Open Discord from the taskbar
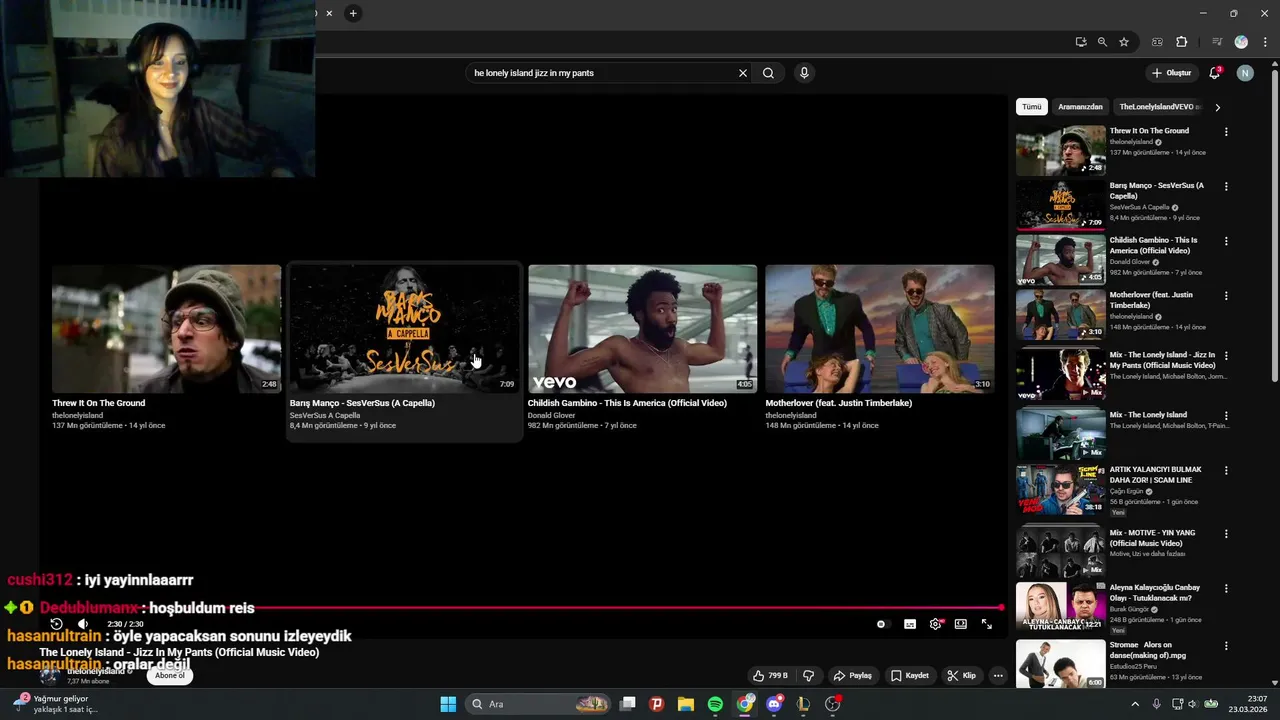Screen dimensions: 1280x720 [x=774, y=704]
